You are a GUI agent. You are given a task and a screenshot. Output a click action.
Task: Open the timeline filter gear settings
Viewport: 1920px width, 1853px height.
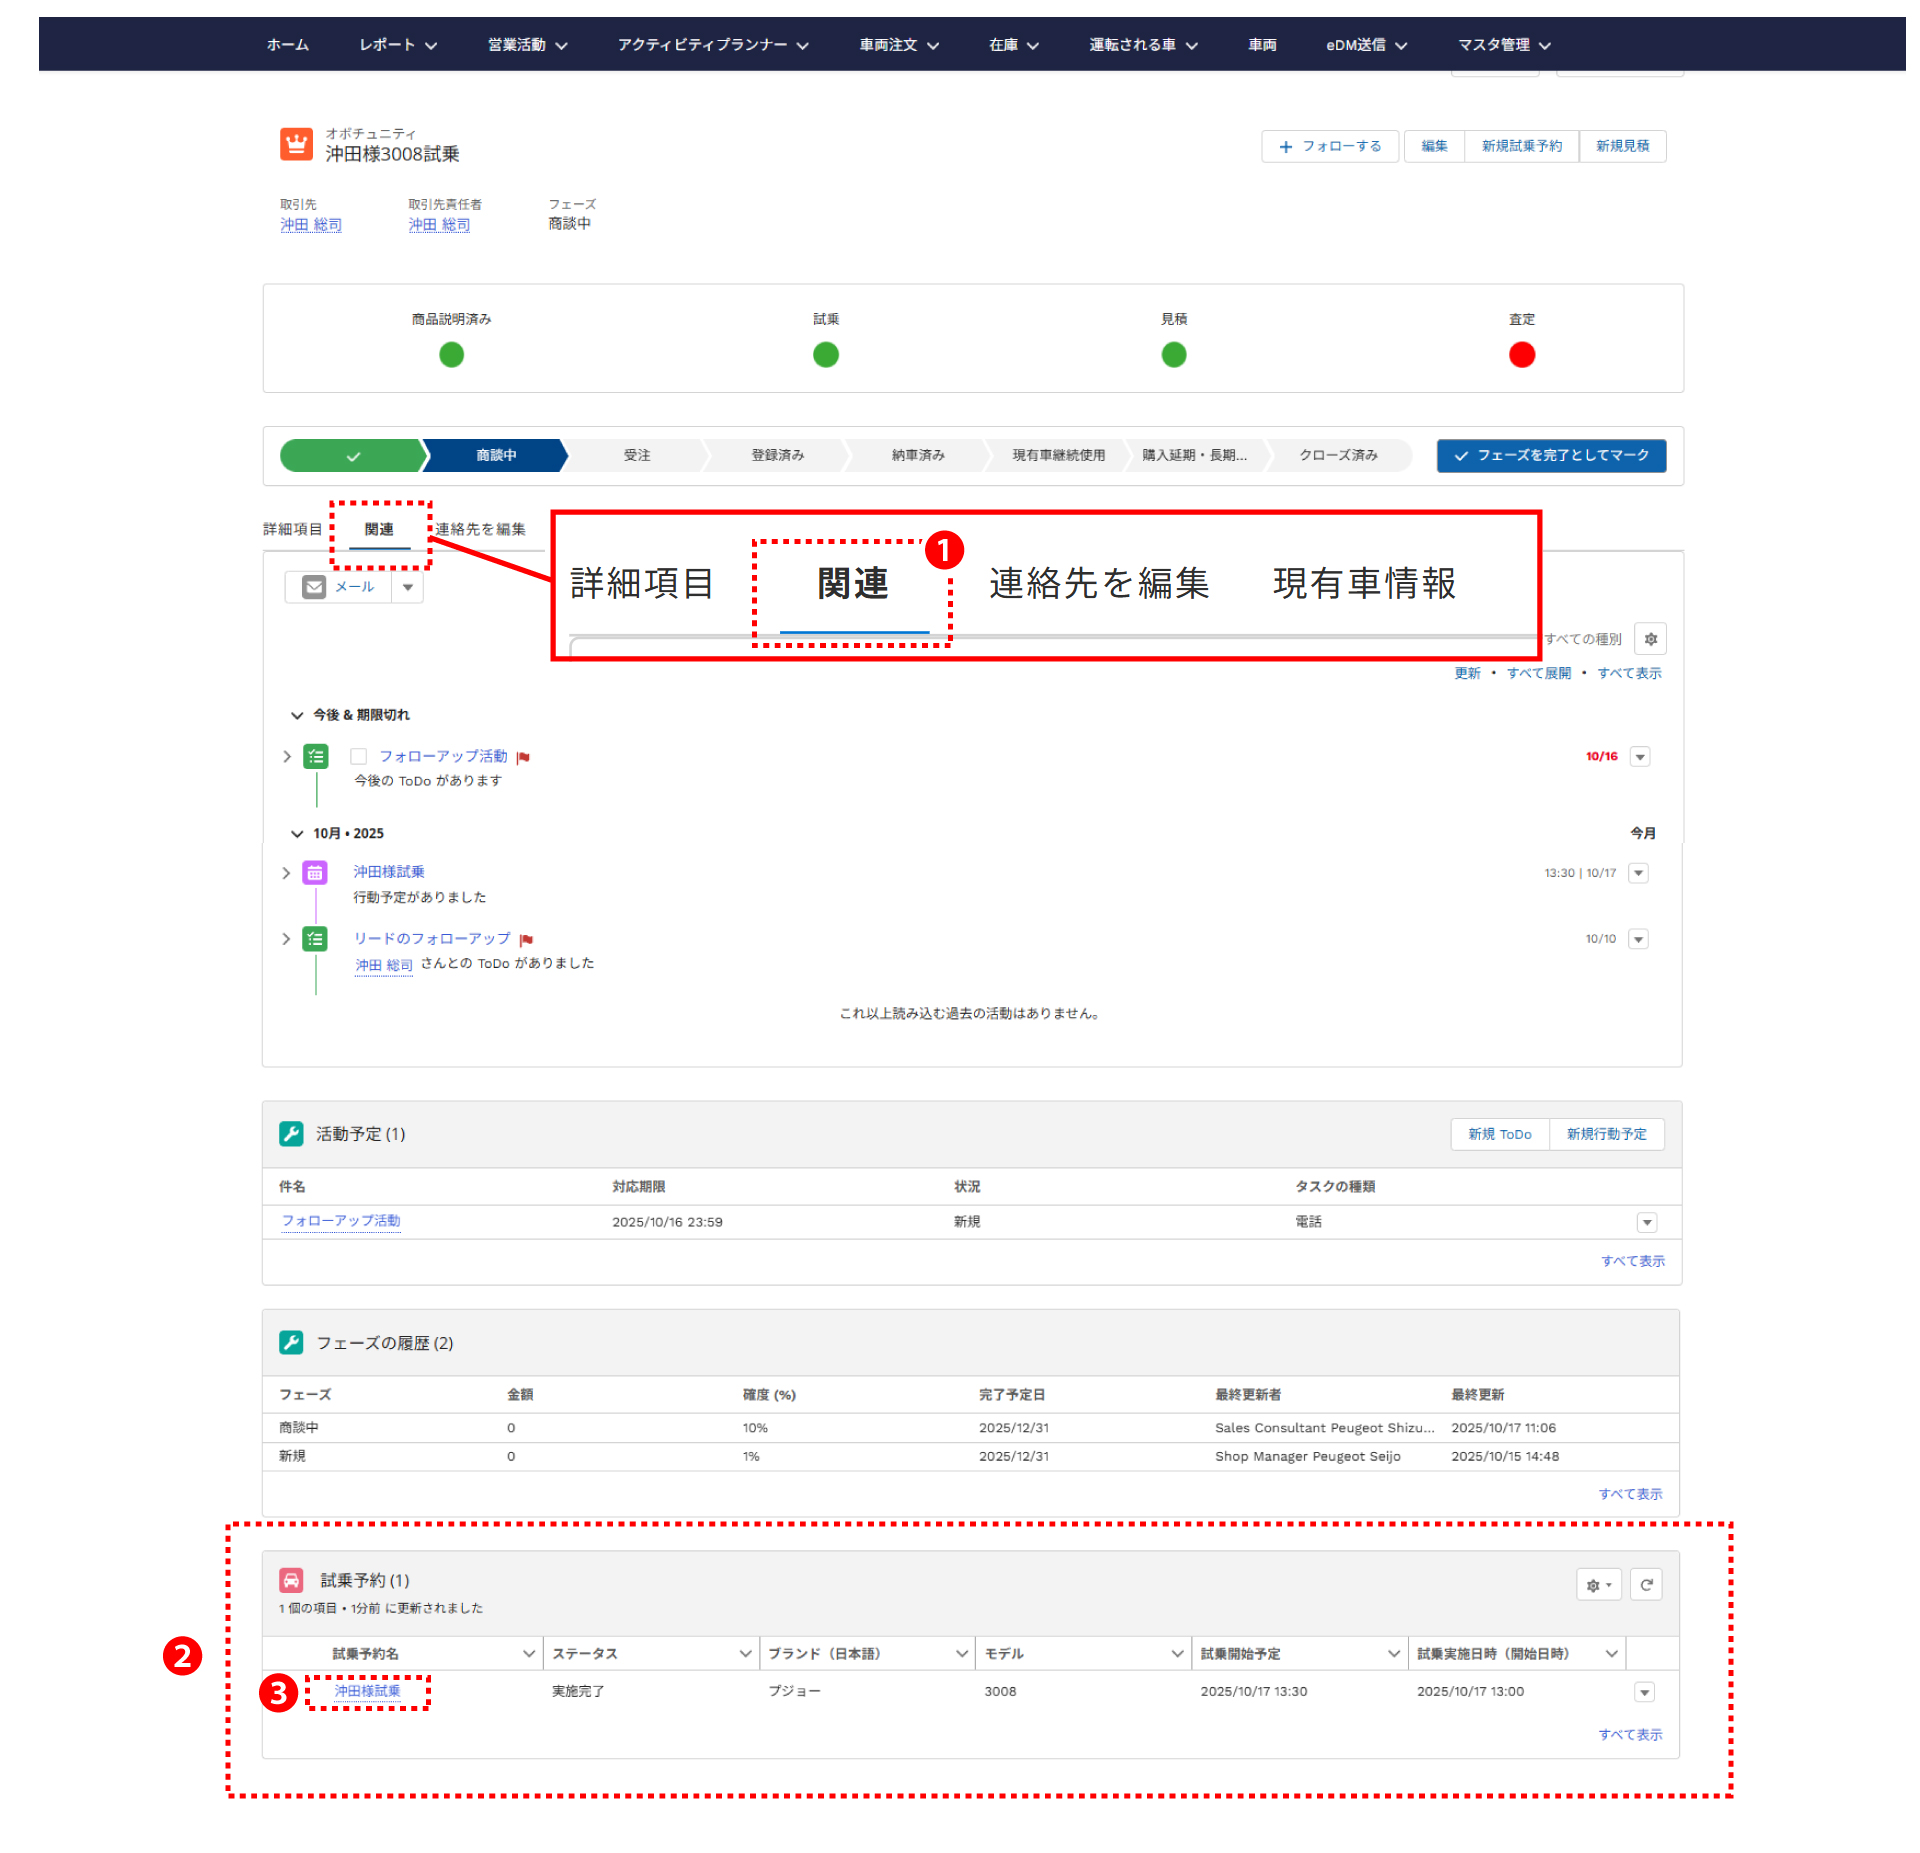[1650, 639]
